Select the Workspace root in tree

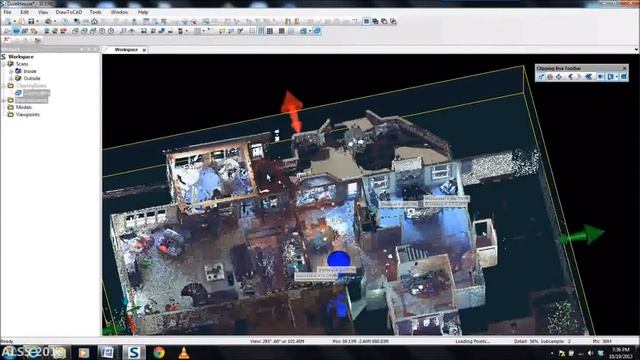click(20, 57)
